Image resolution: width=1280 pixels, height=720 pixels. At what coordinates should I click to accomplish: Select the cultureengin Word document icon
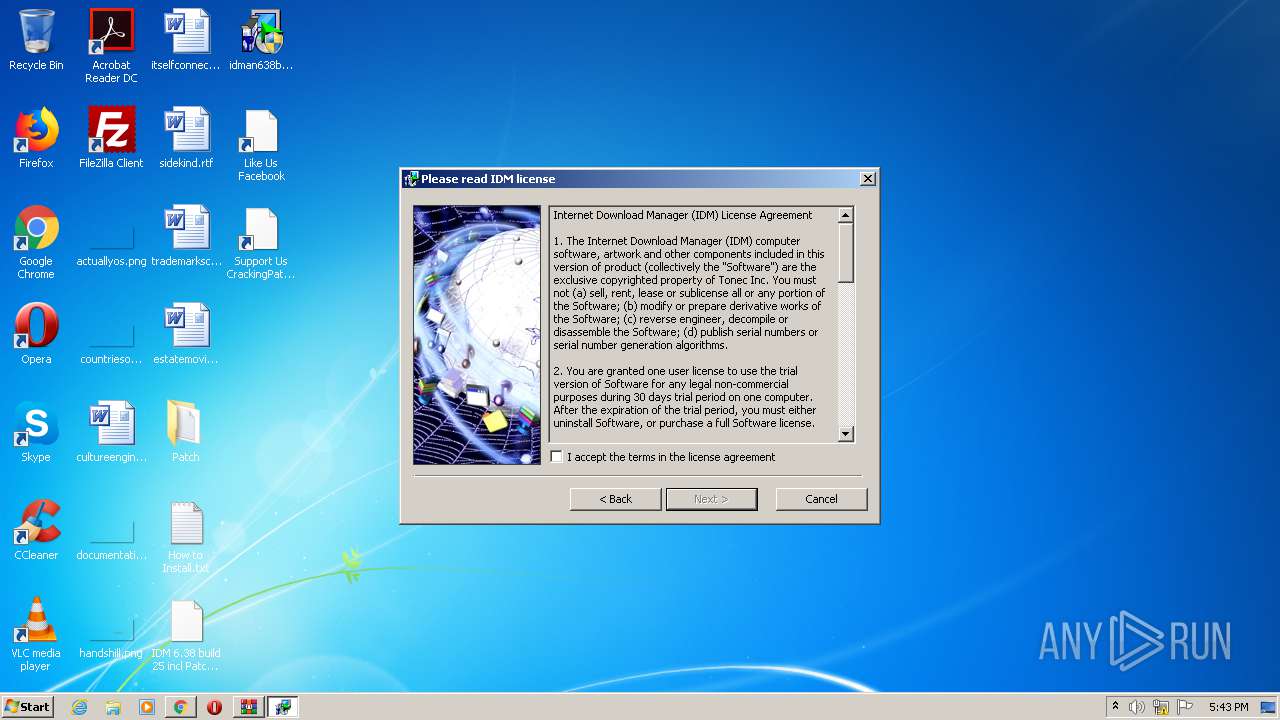pos(111,433)
